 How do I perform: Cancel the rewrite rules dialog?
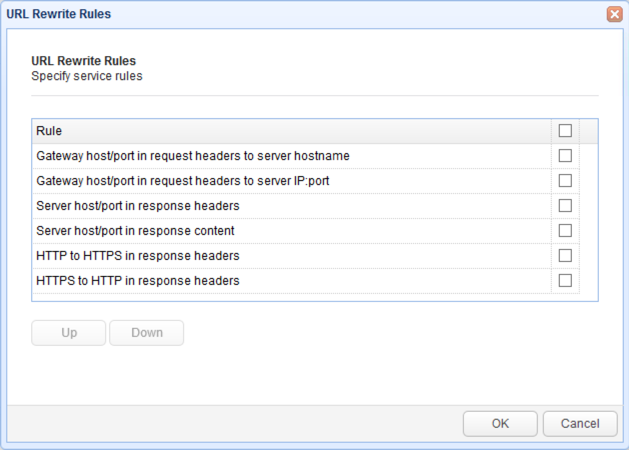point(580,424)
